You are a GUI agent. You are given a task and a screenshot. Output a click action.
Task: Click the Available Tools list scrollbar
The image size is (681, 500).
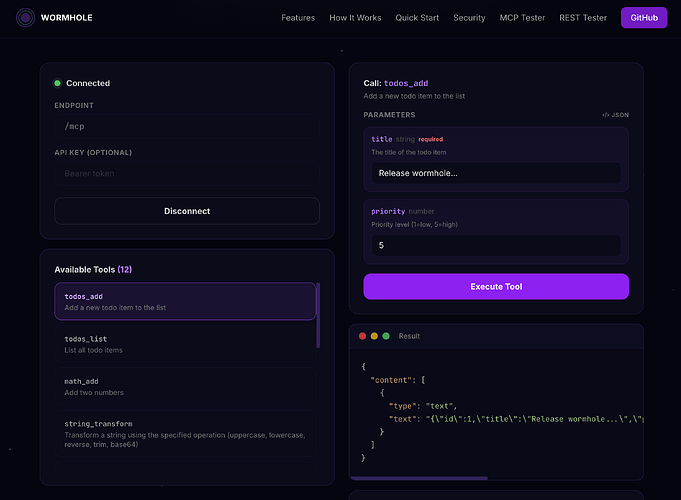pos(318,315)
